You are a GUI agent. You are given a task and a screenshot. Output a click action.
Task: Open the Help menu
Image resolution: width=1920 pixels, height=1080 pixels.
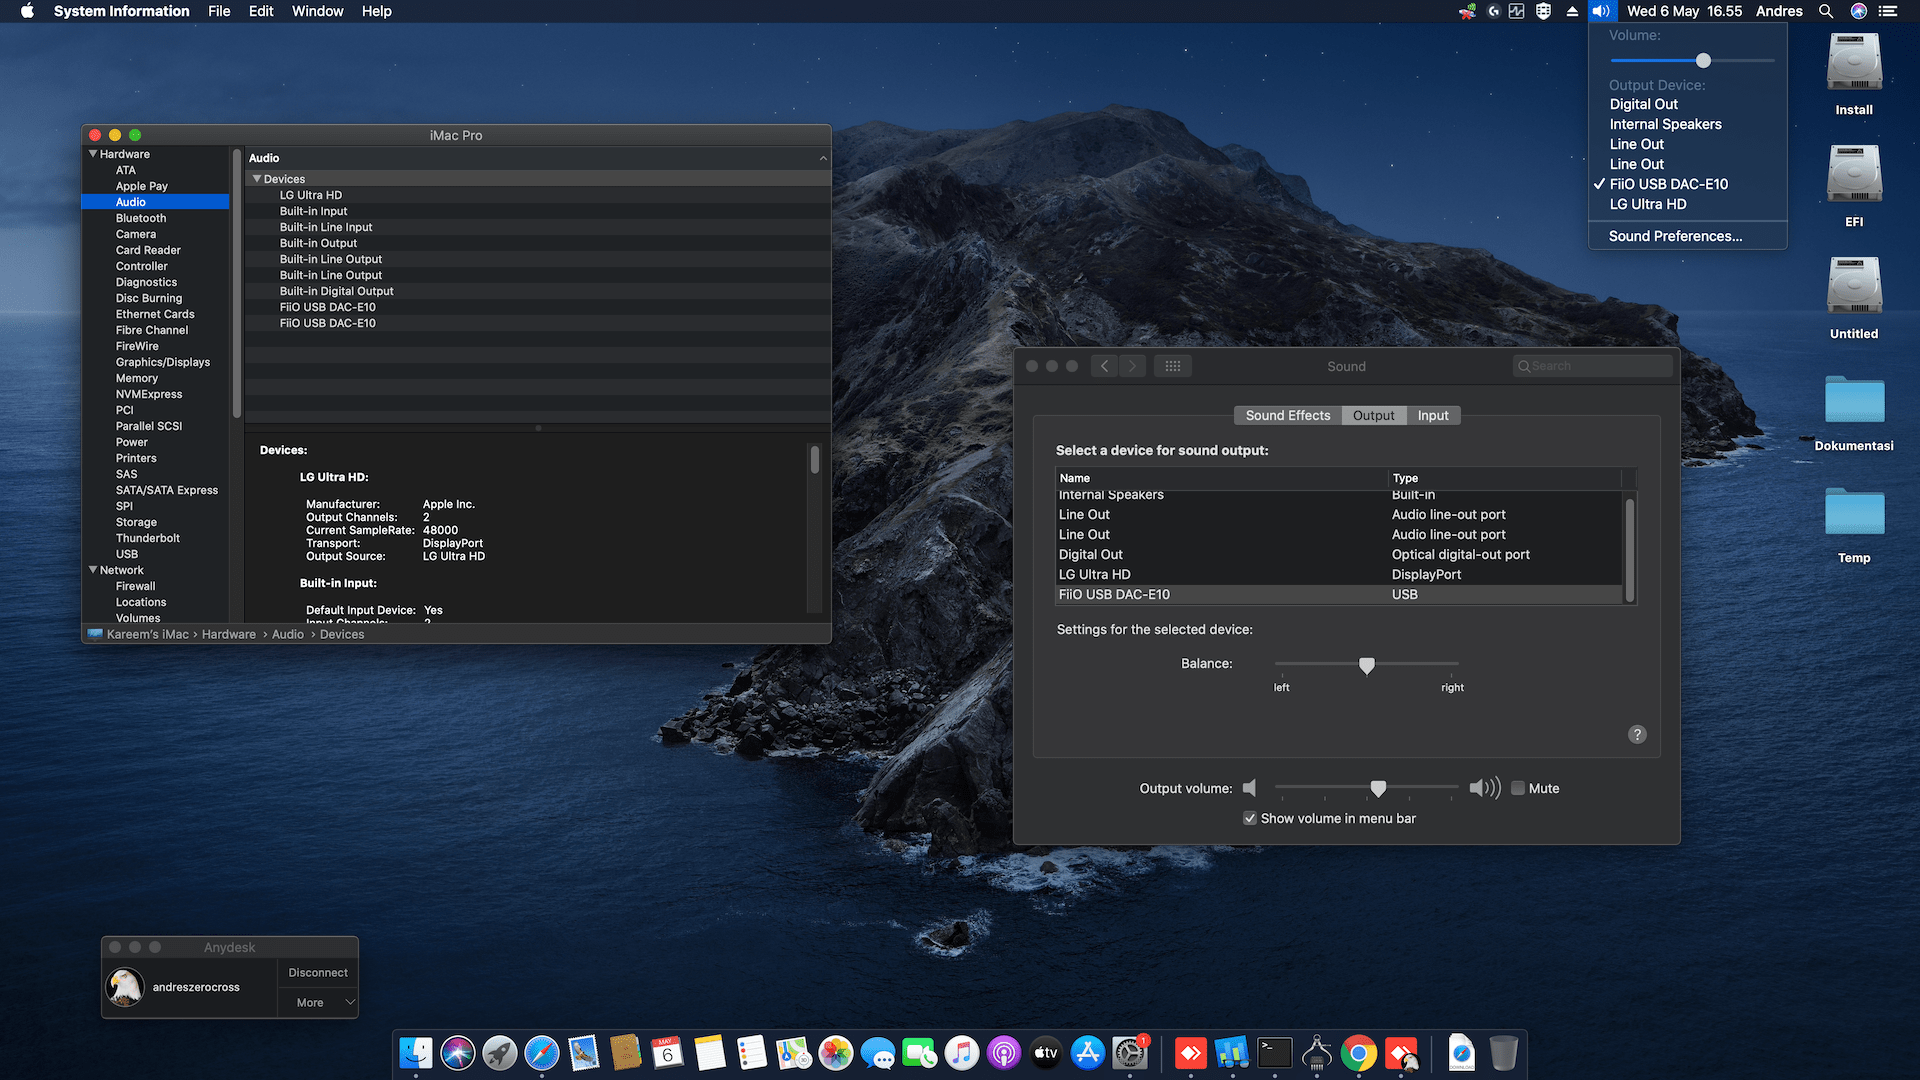[377, 11]
